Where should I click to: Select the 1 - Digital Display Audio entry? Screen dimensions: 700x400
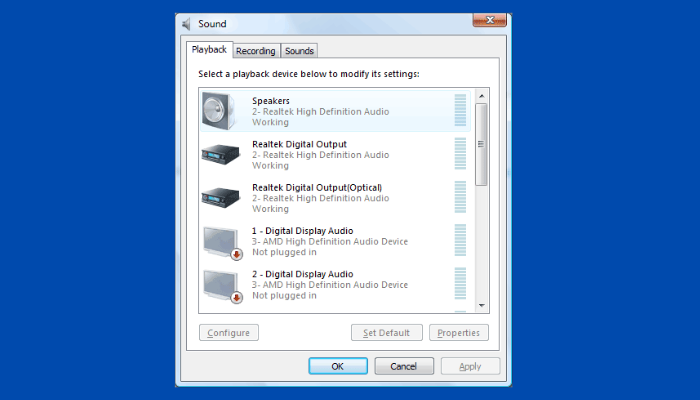coord(302,231)
